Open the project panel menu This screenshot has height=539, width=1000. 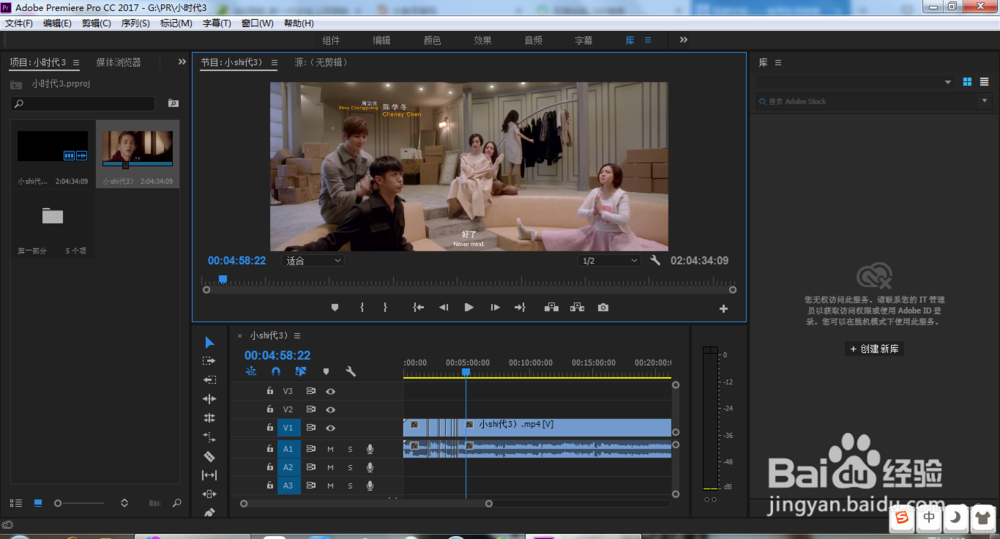point(76,63)
